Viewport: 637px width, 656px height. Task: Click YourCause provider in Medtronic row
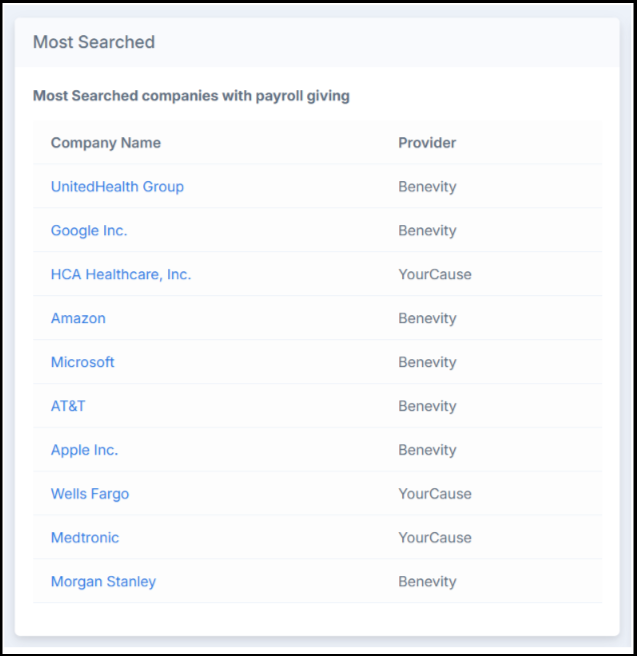[x=435, y=538]
